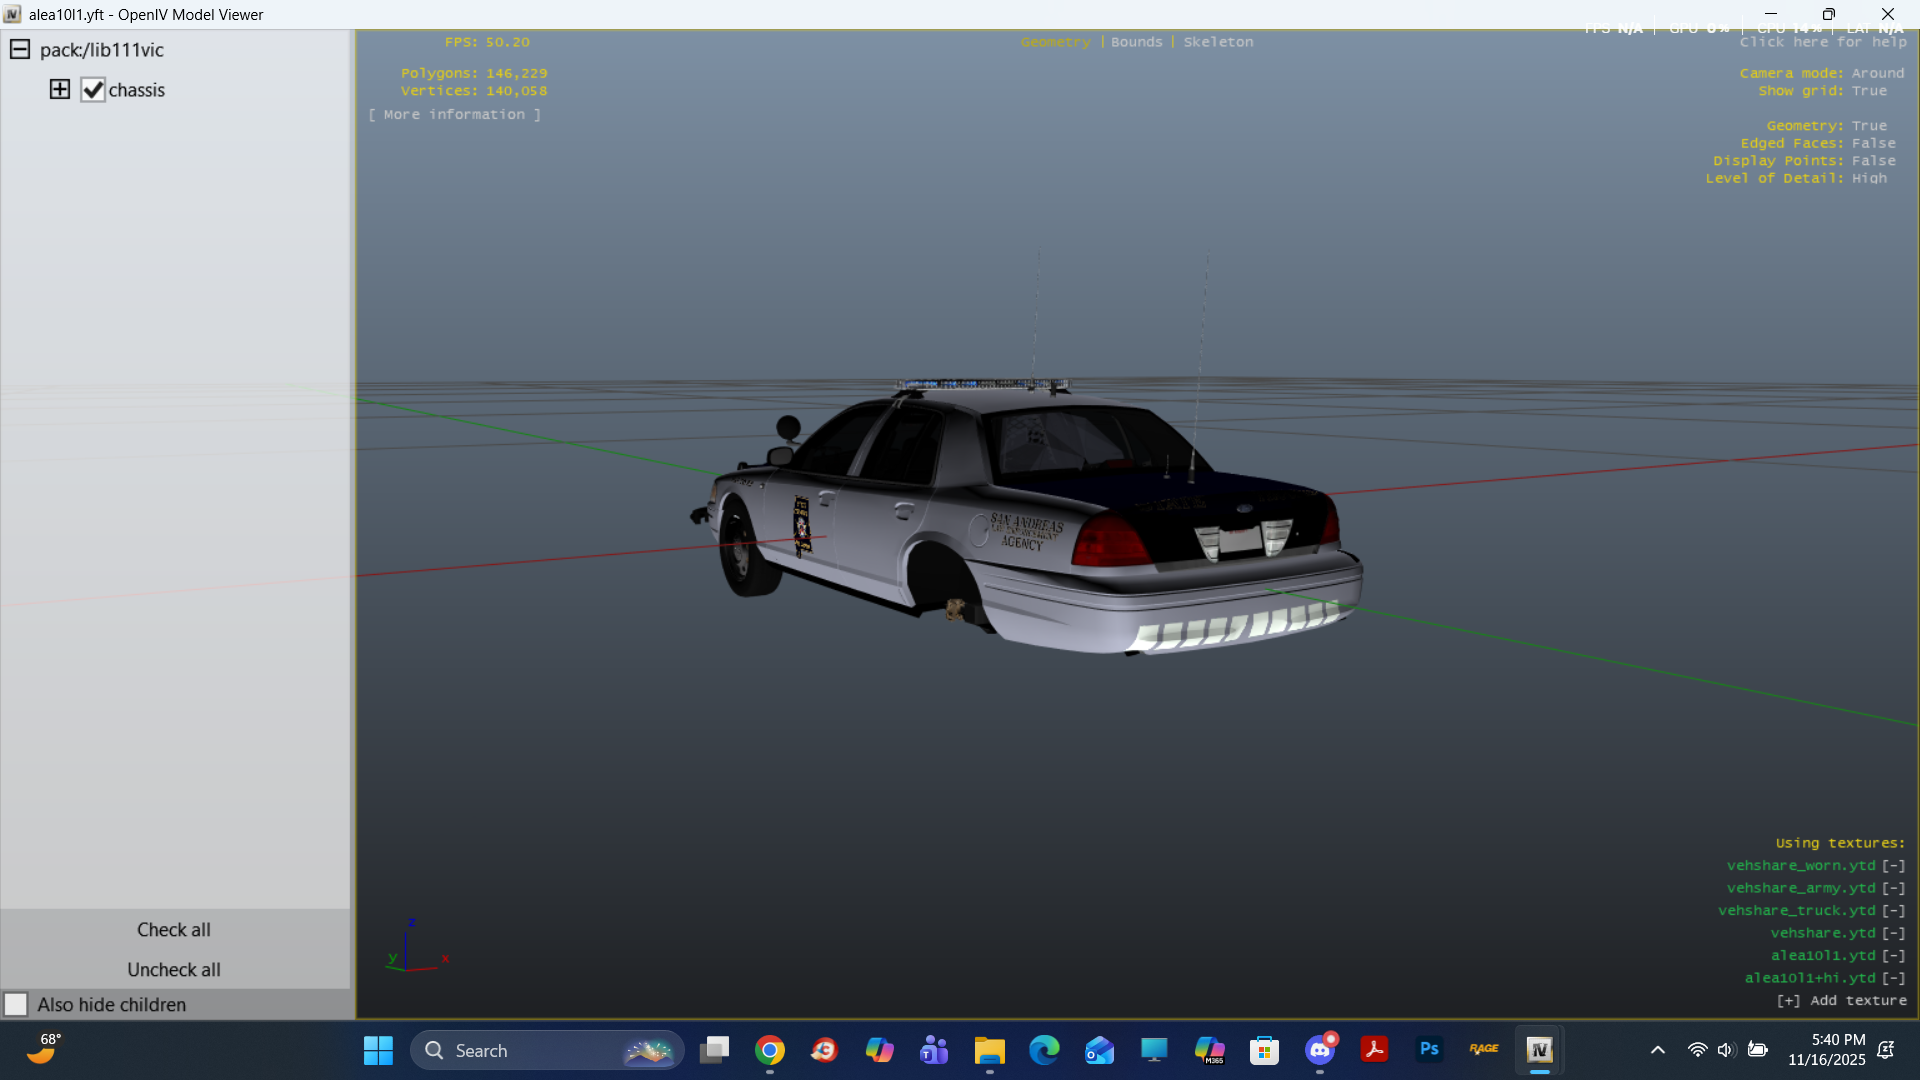
Task: Click the Uncheck all button
Action: point(174,970)
